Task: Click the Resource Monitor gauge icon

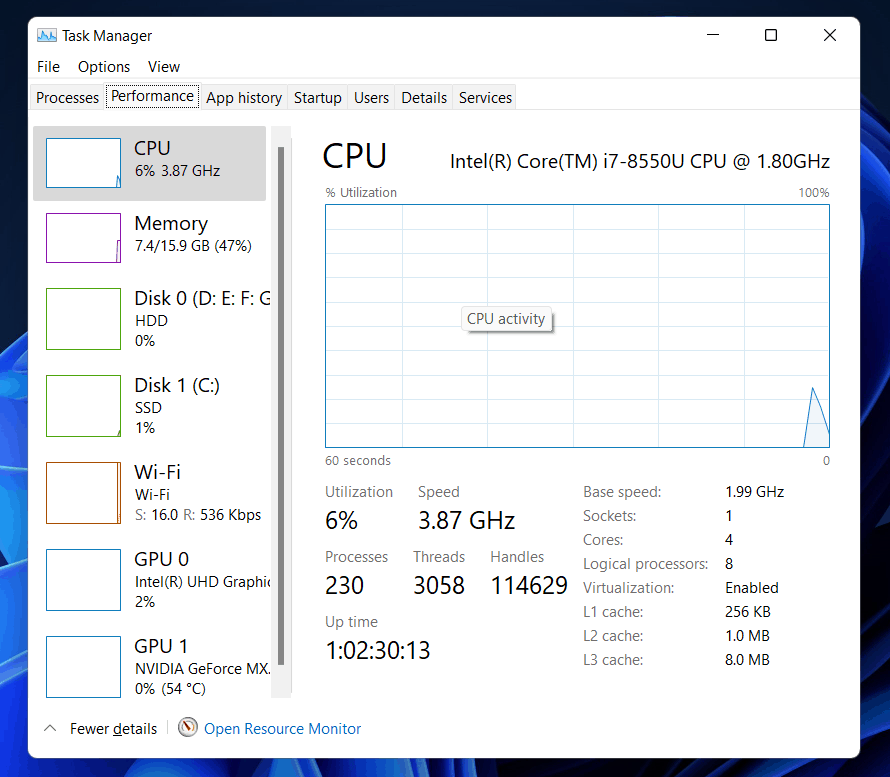Action: (x=187, y=727)
